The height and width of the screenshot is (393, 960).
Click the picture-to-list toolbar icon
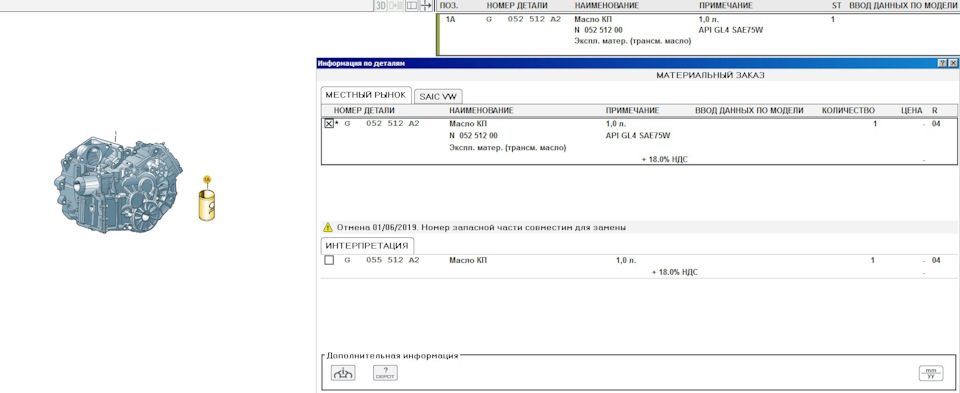[x=396, y=6]
